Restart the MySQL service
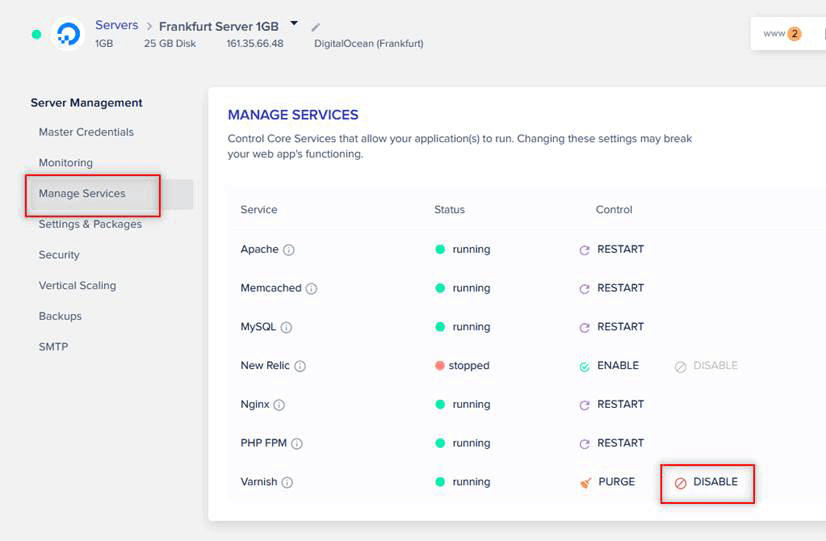 point(612,327)
